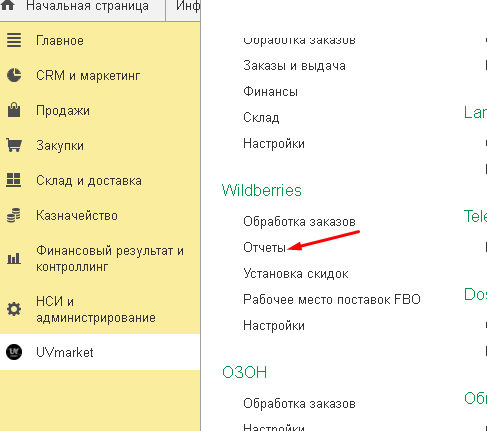Click the shopping bag icon for Продажи
487x431 pixels.
[14, 110]
